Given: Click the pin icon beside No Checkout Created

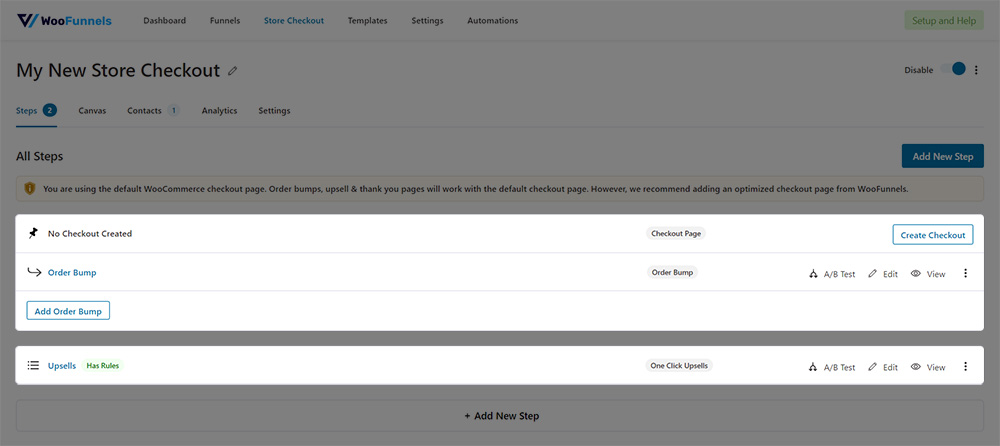Looking at the screenshot, I should (x=33, y=234).
